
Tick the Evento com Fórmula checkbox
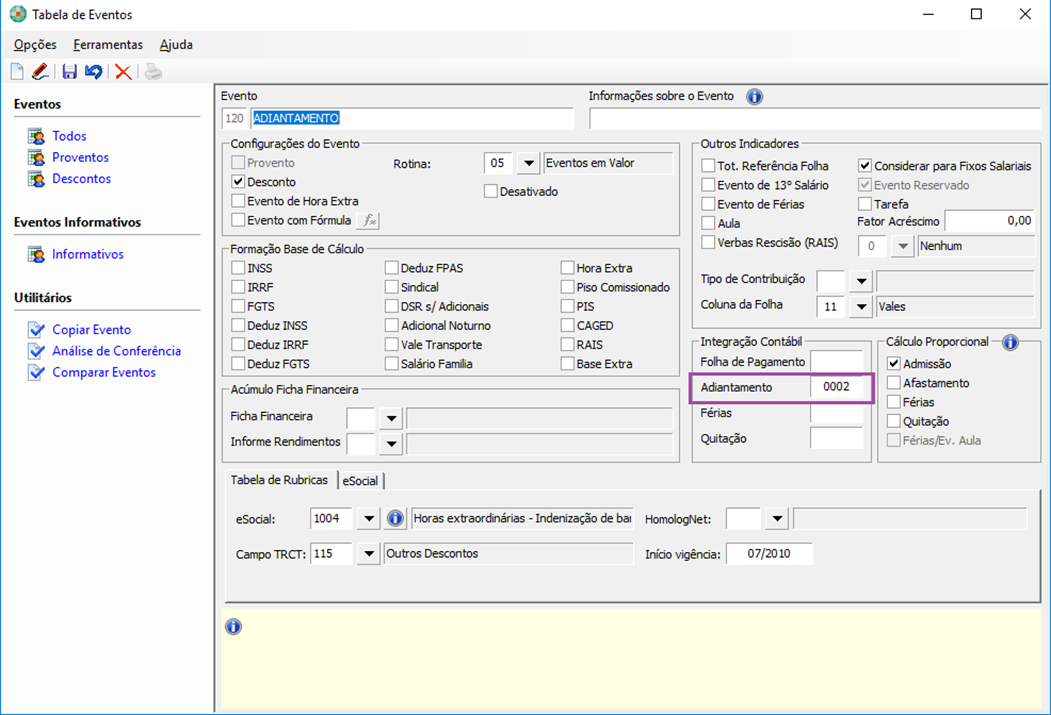[238, 220]
